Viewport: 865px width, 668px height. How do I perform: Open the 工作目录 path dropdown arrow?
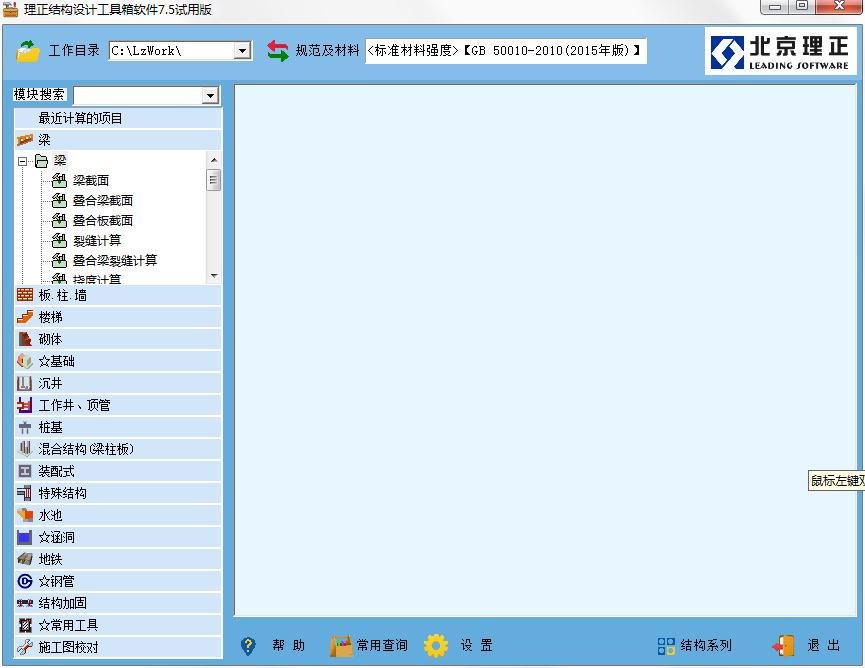pyautogui.click(x=242, y=51)
